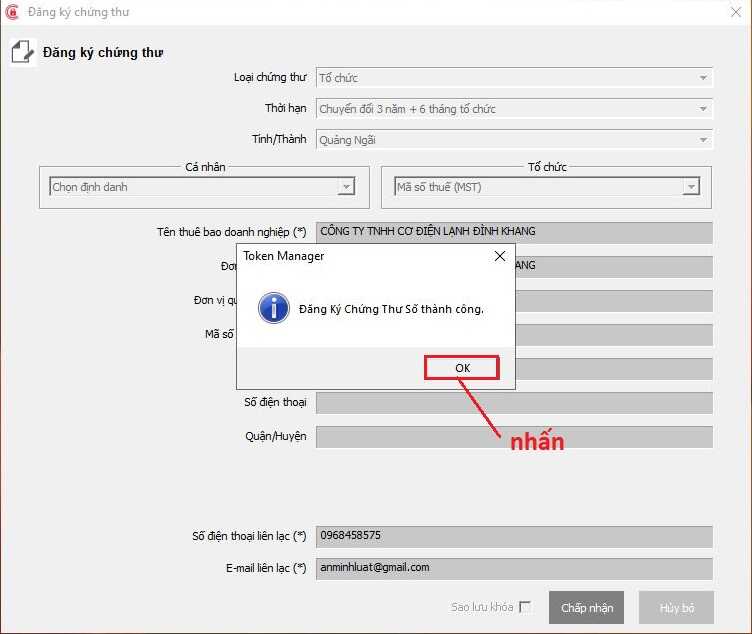This screenshot has width=752, height=634.
Task: Toggle the Sao lưu khóa checkbox
Action: tap(525, 607)
